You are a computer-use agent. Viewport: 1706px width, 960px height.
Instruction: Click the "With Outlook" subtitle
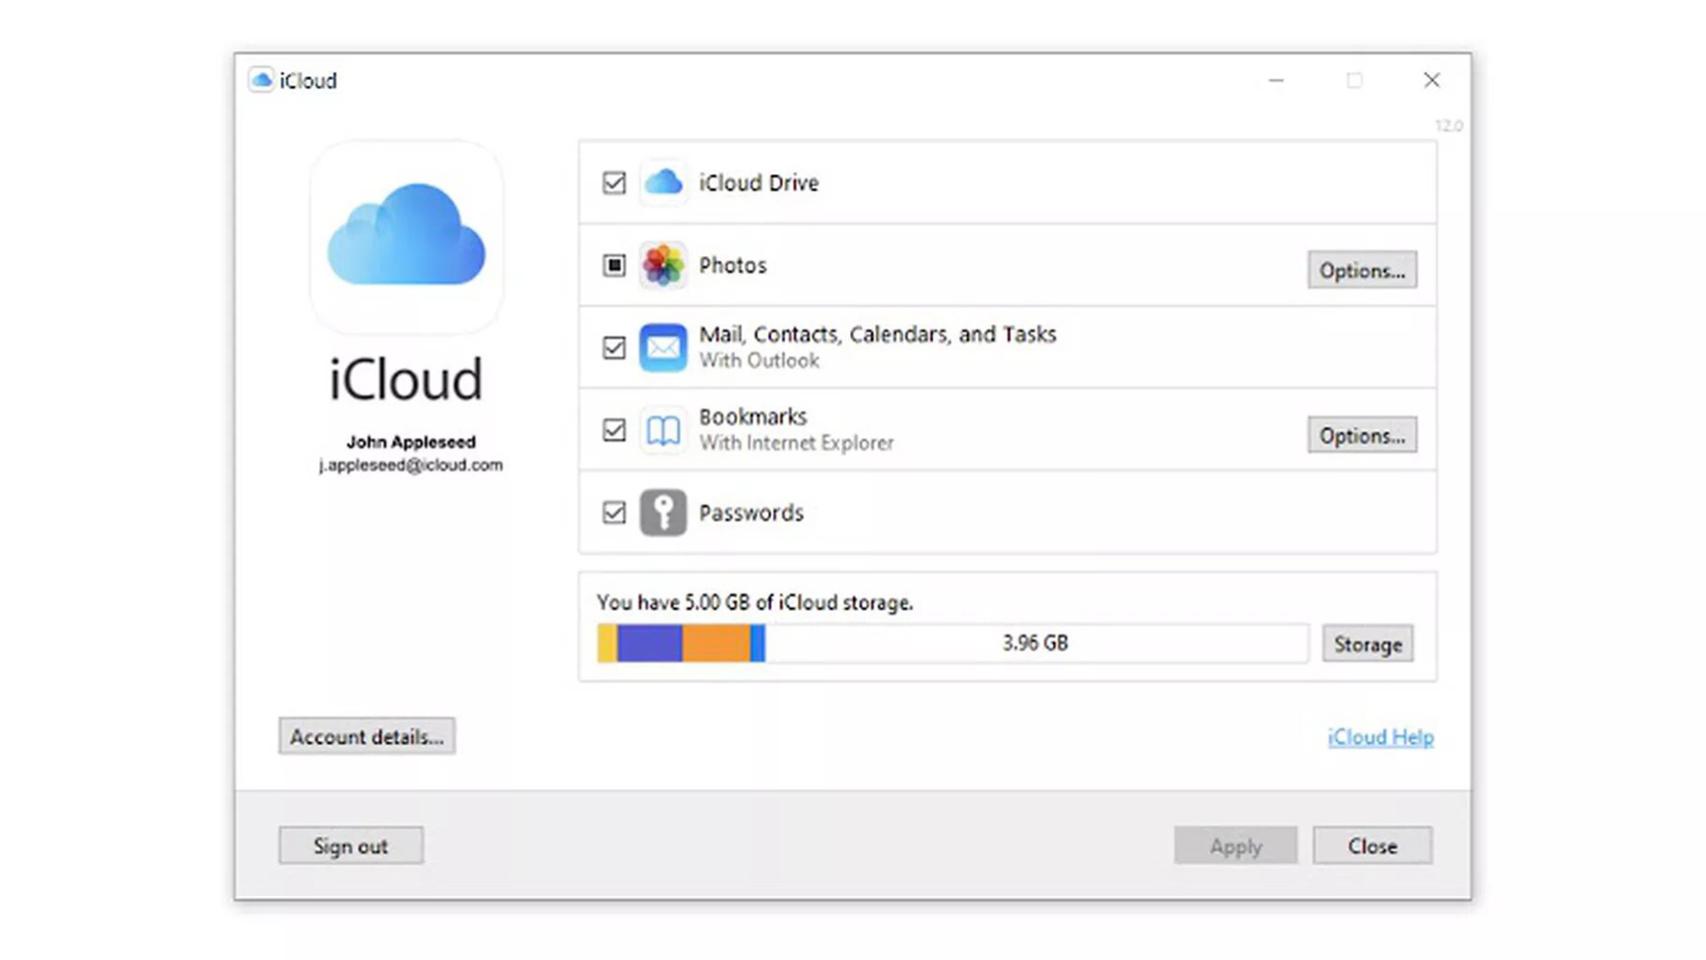click(759, 361)
